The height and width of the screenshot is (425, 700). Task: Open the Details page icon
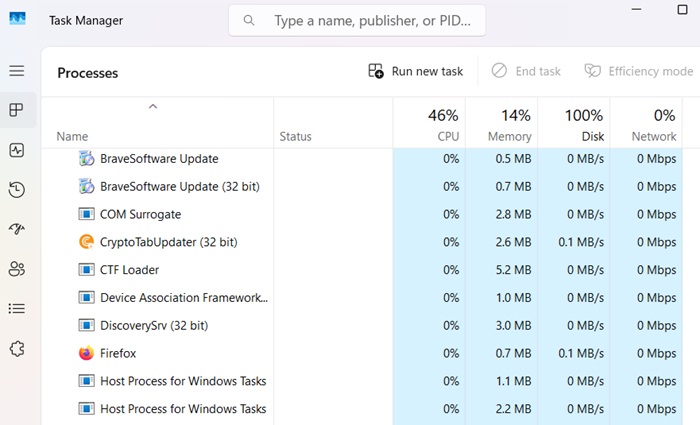point(17,308)
